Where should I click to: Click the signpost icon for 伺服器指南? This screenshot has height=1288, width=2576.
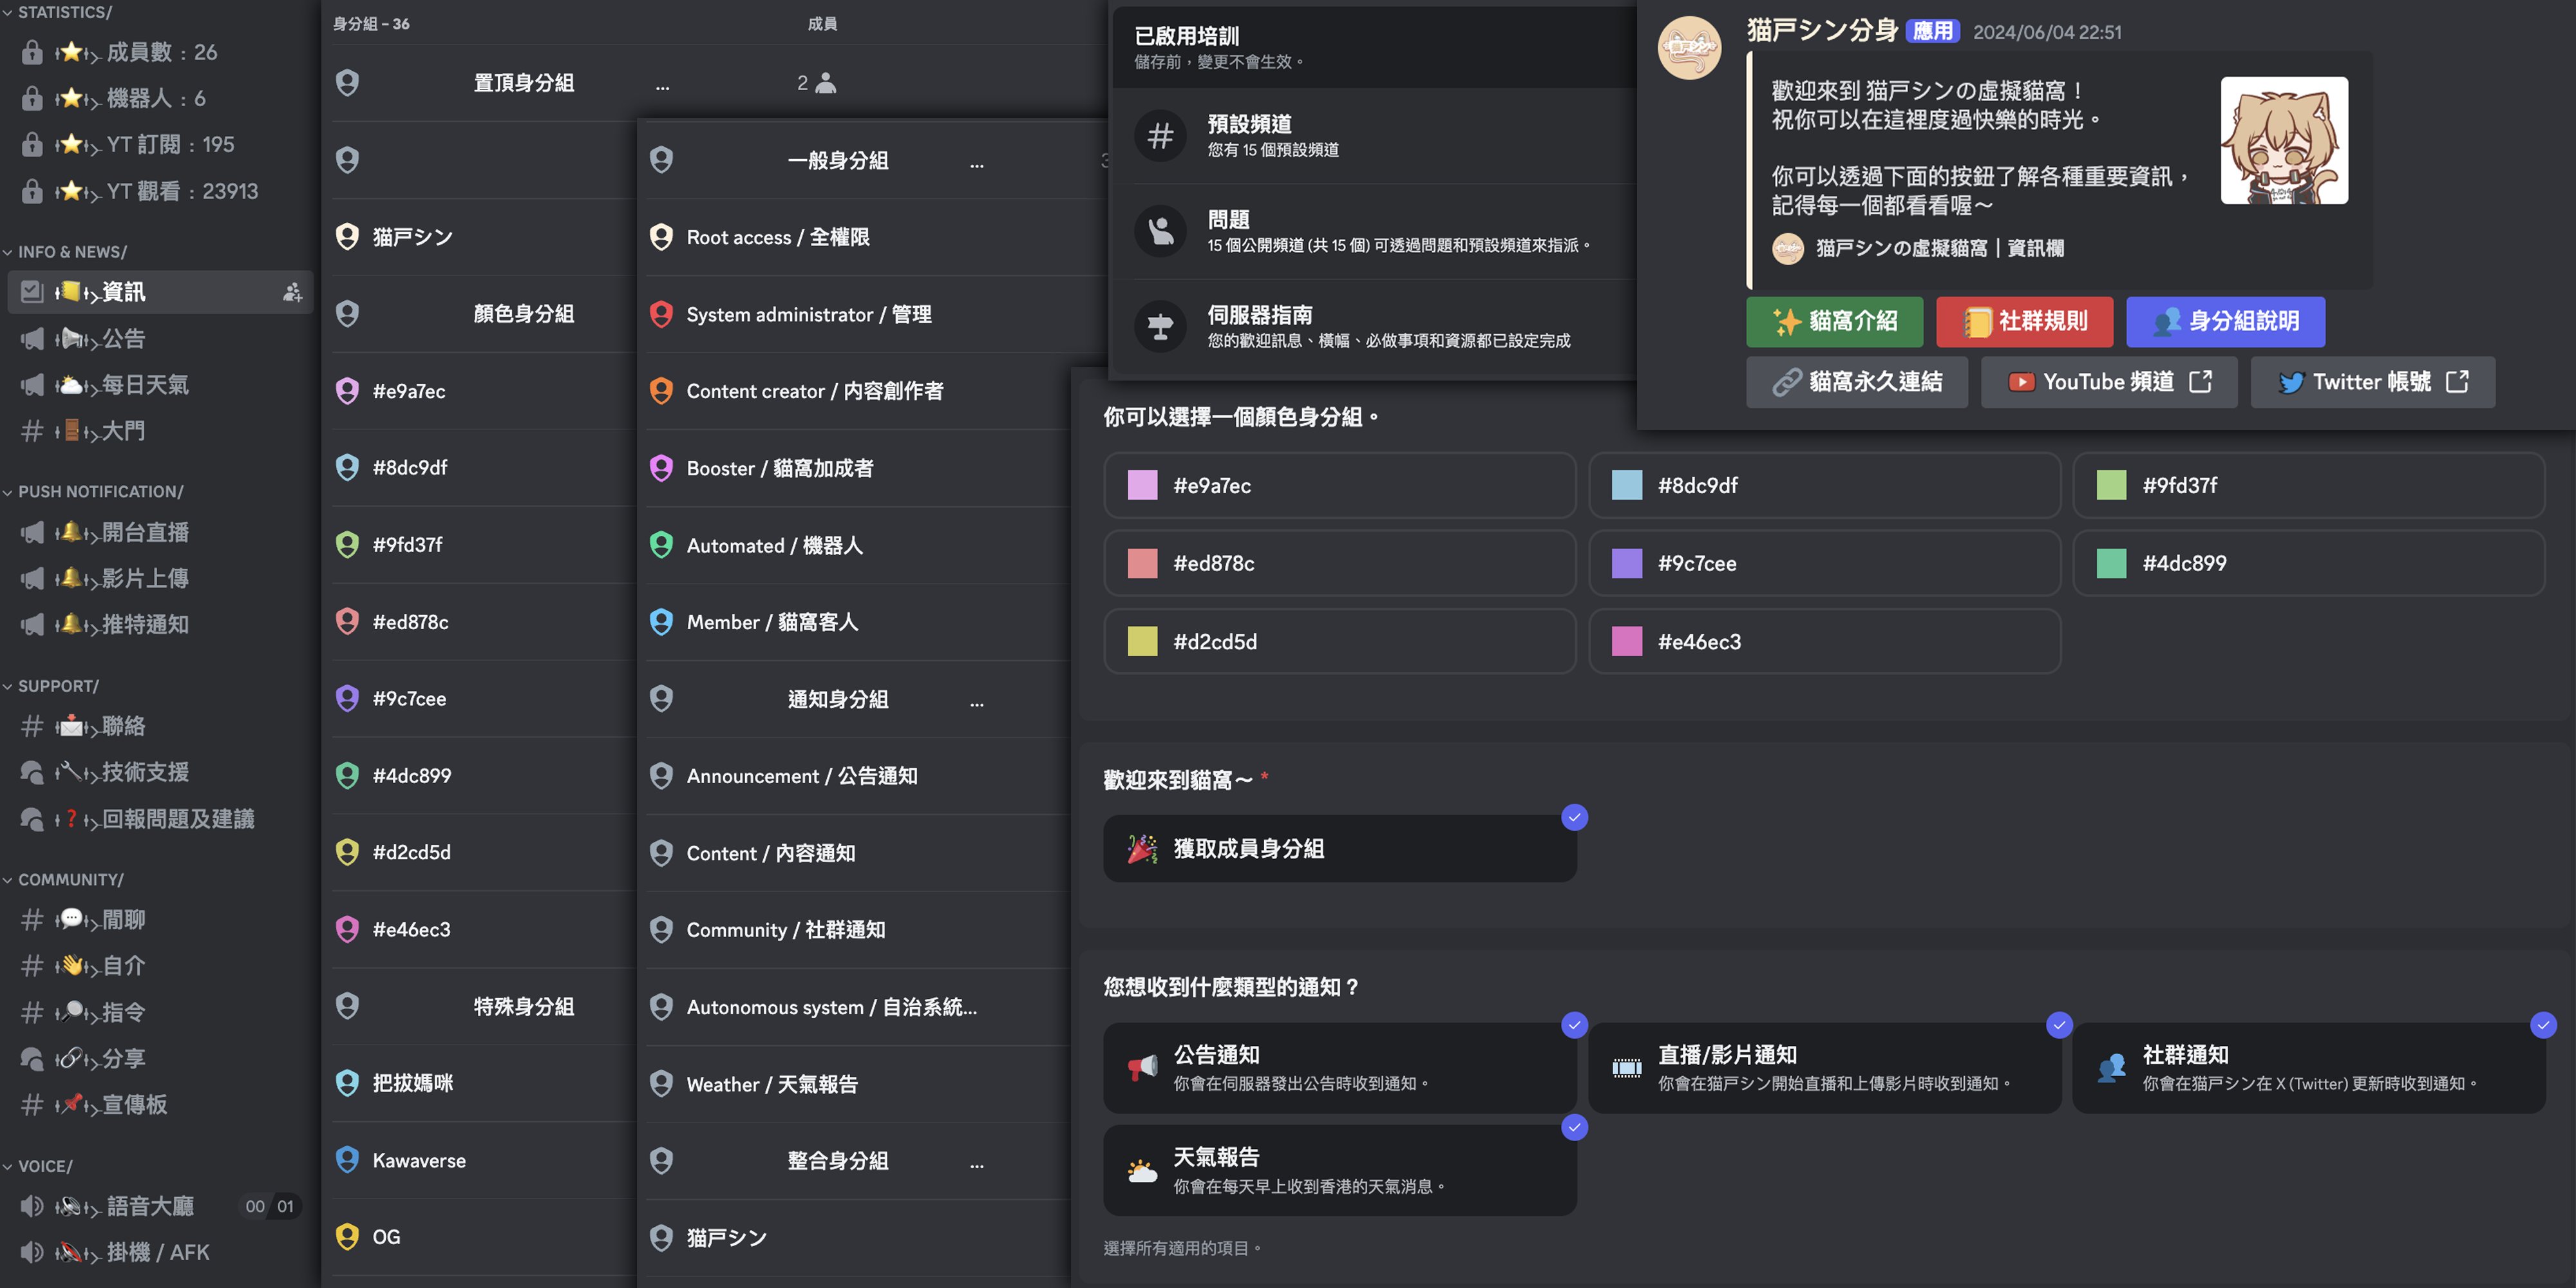pyautogui.click(x=1160, y=326)
